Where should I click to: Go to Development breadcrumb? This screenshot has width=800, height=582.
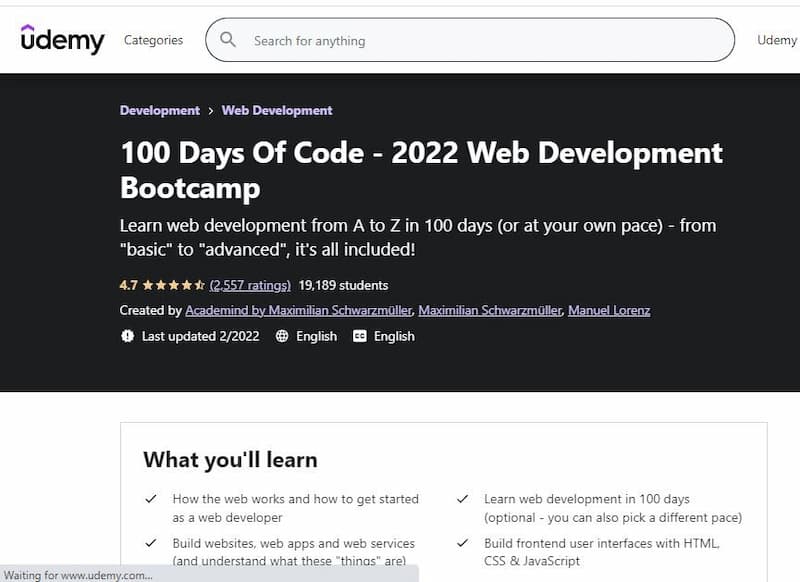[x=160, y=110]
